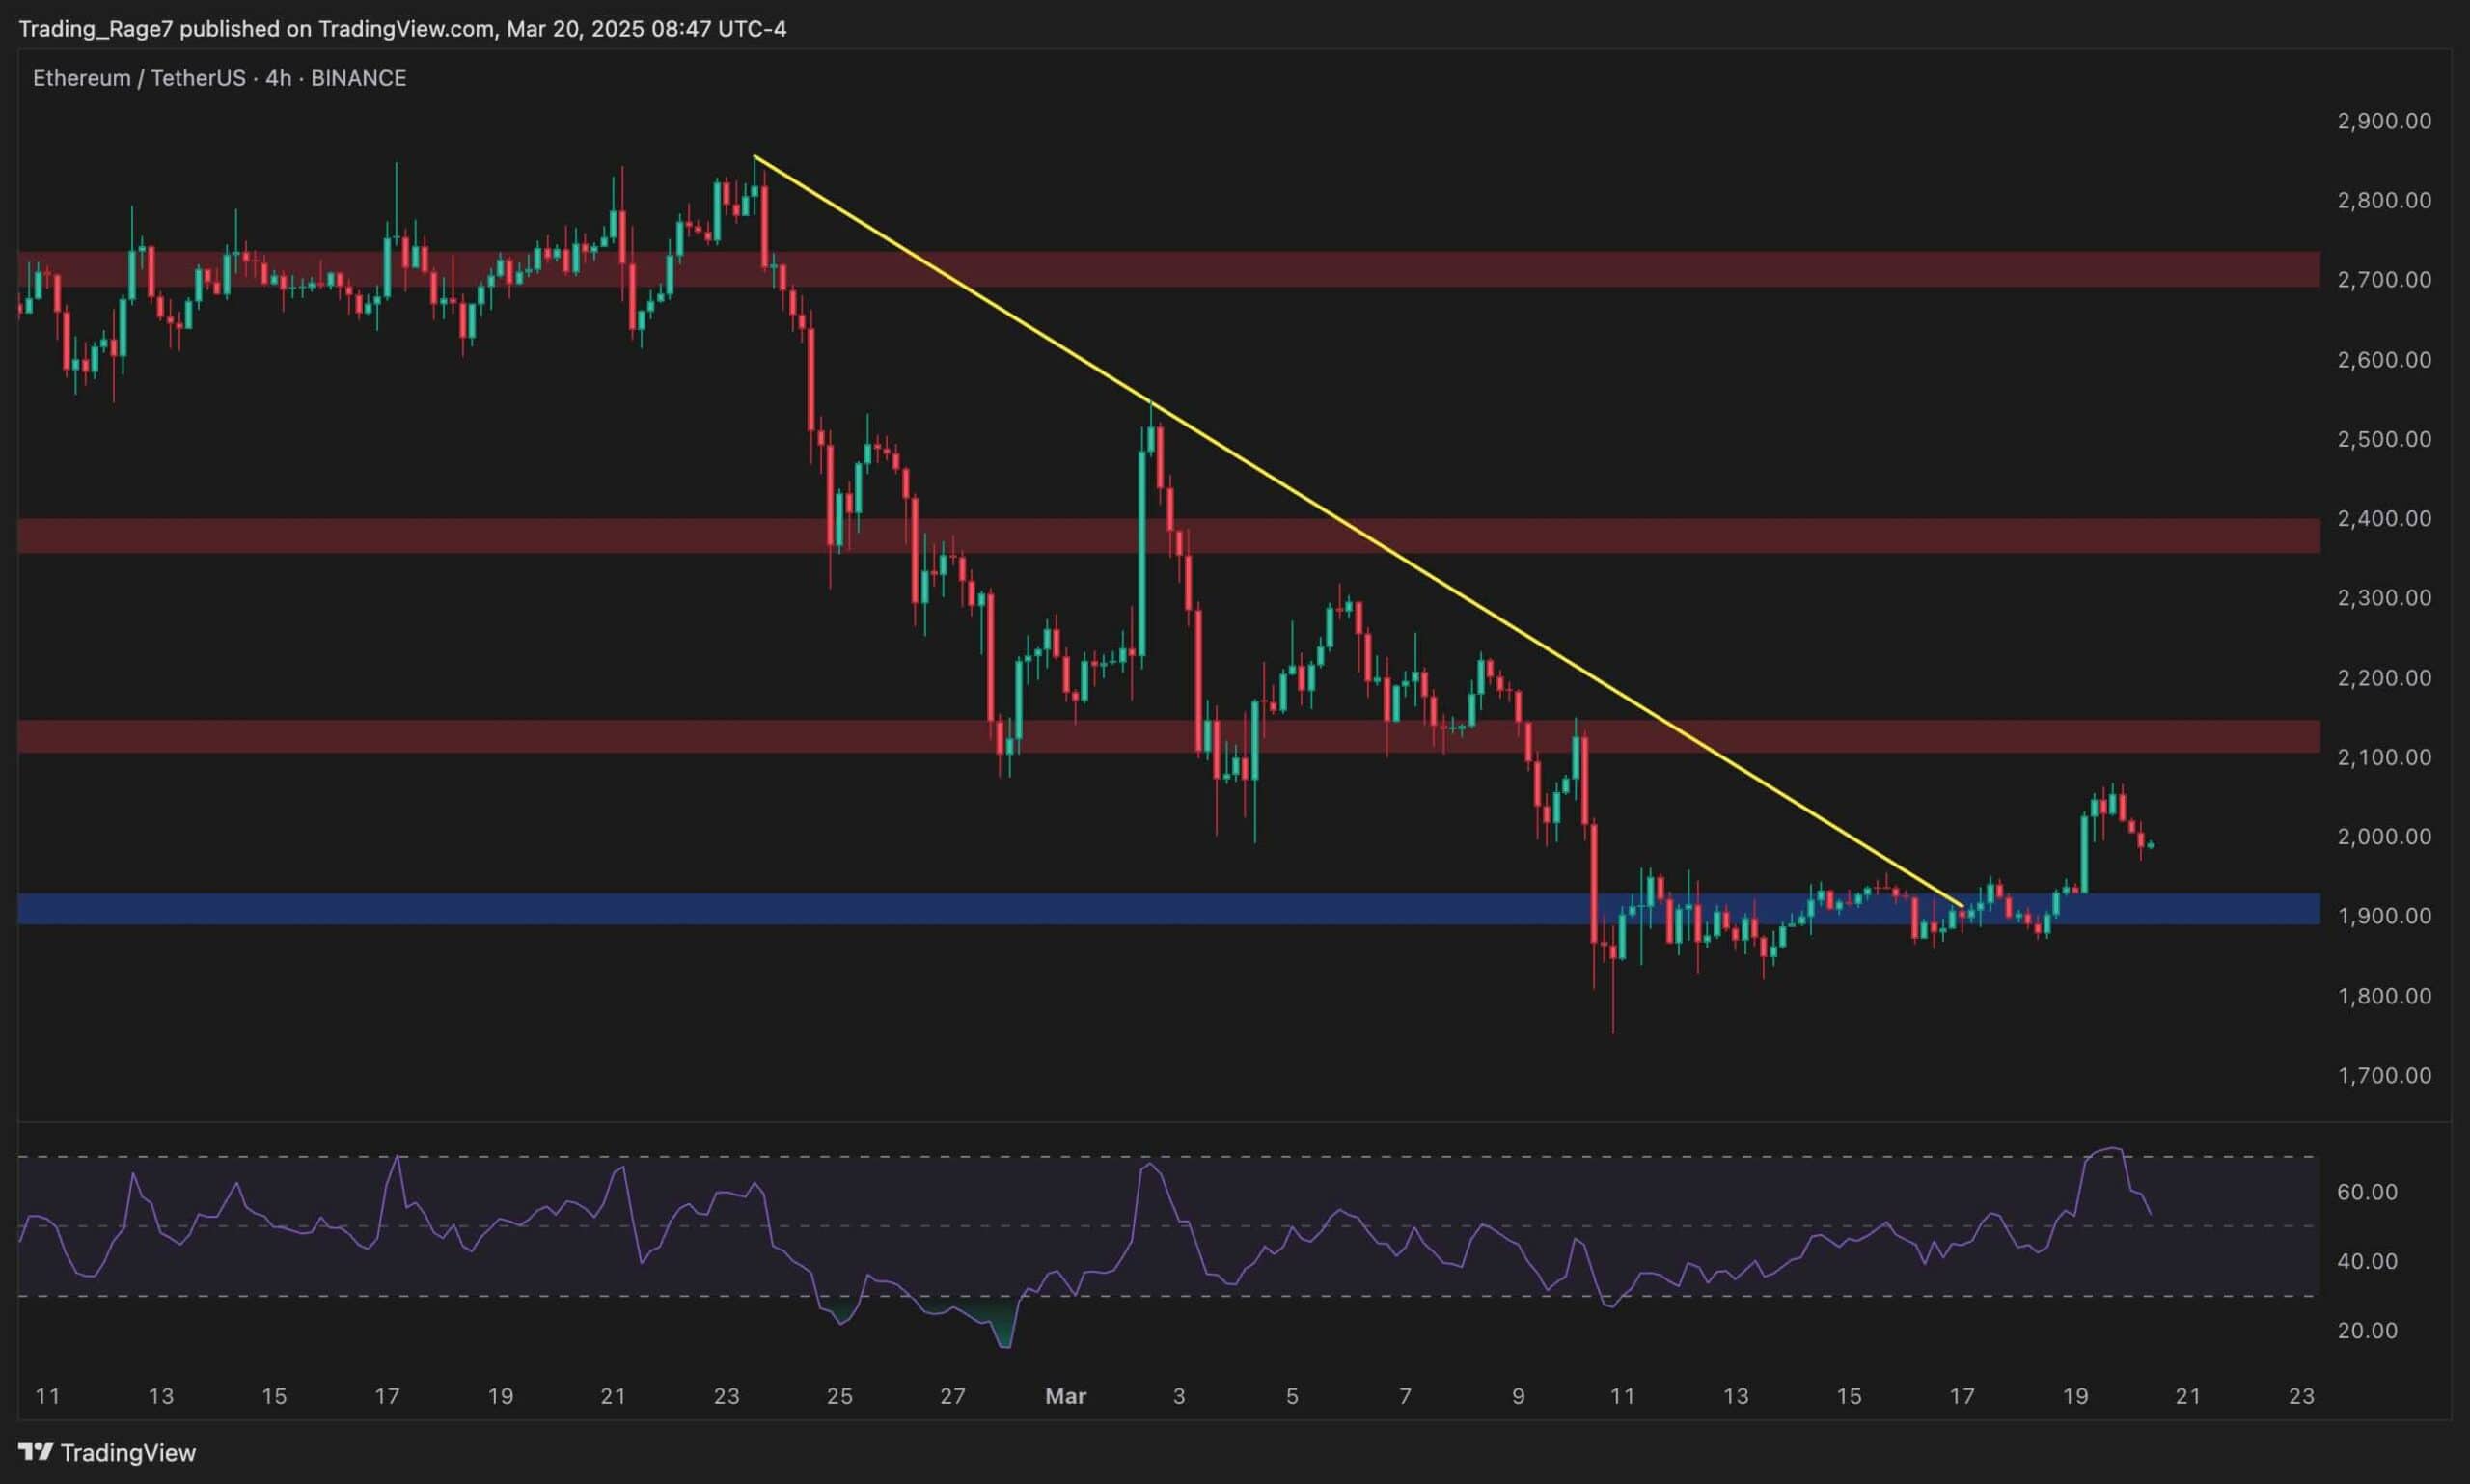Image resolution: width=2470 pixels, height=1484 pixels.
Task: Click date 9 on the time axis
Action: [1518, 1396]
